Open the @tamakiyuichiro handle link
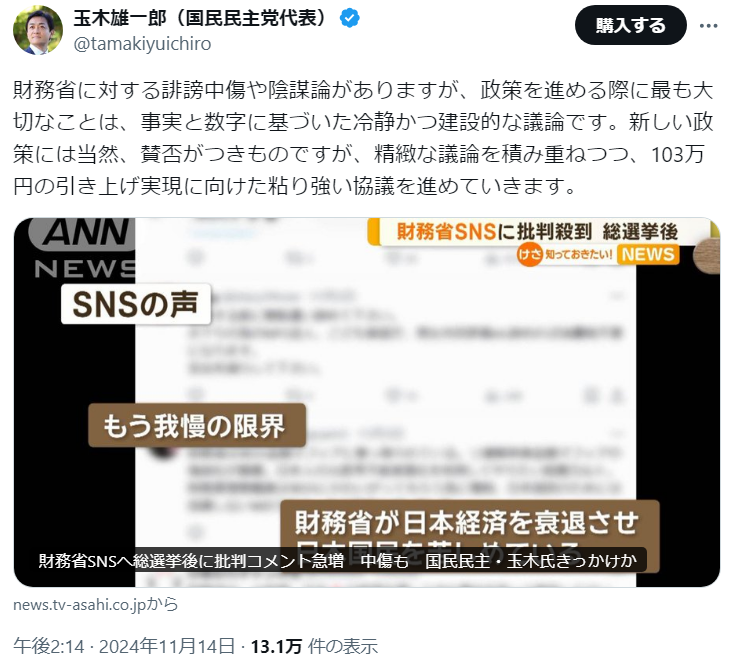 (142, 44)
